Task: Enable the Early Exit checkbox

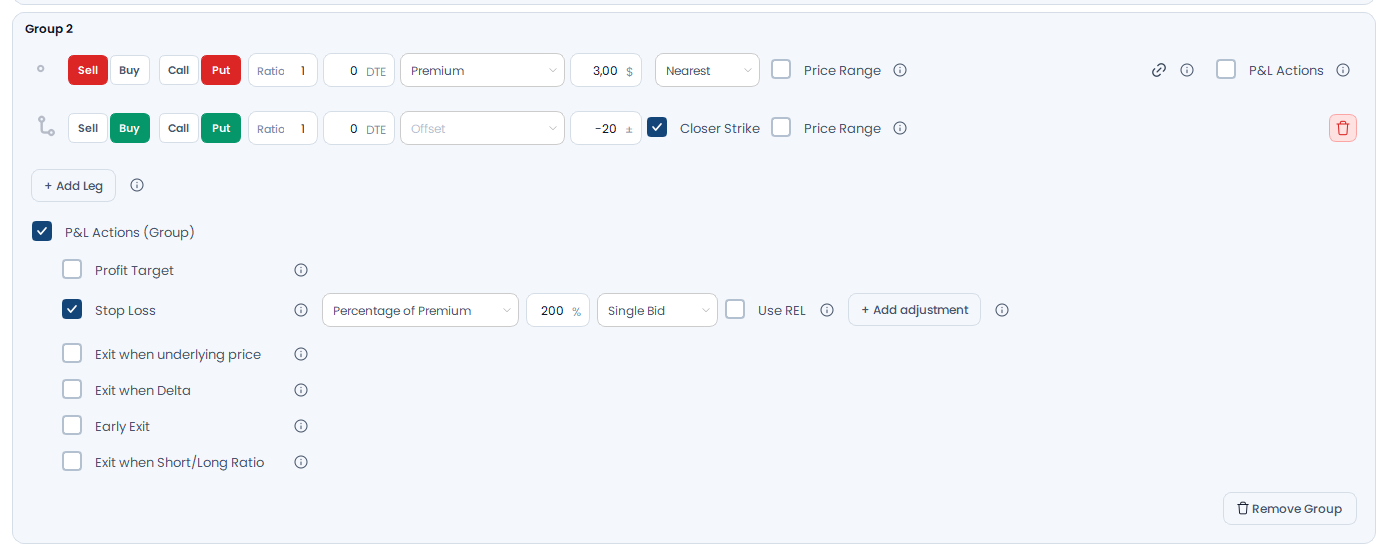Action: tap(72, 425)
